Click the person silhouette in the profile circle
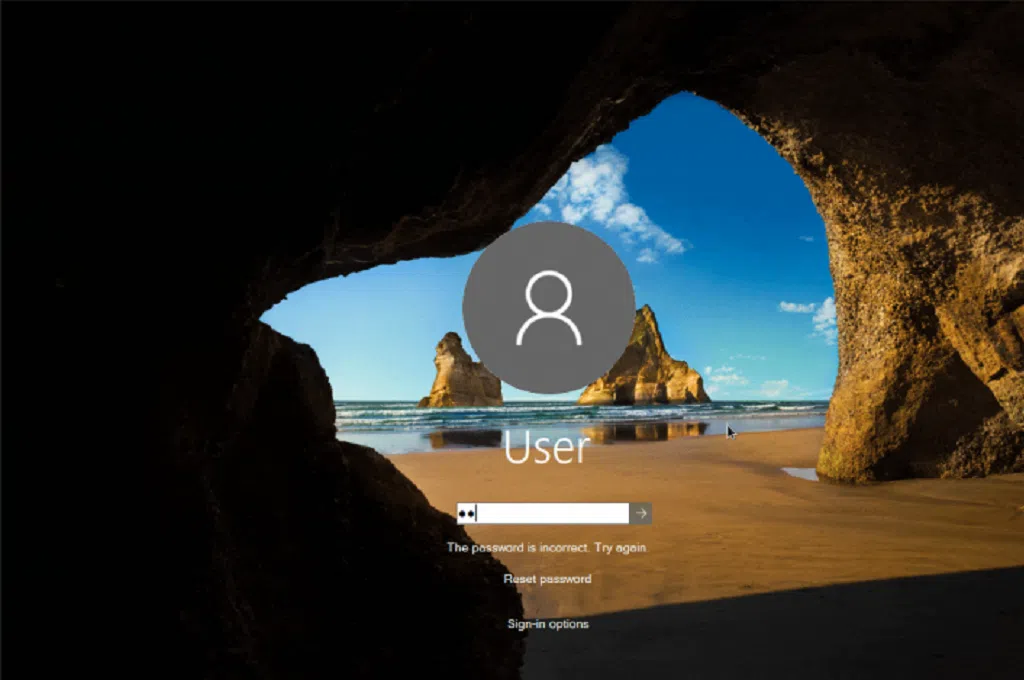Screen dimensions: 1024x680 [547, 313]
